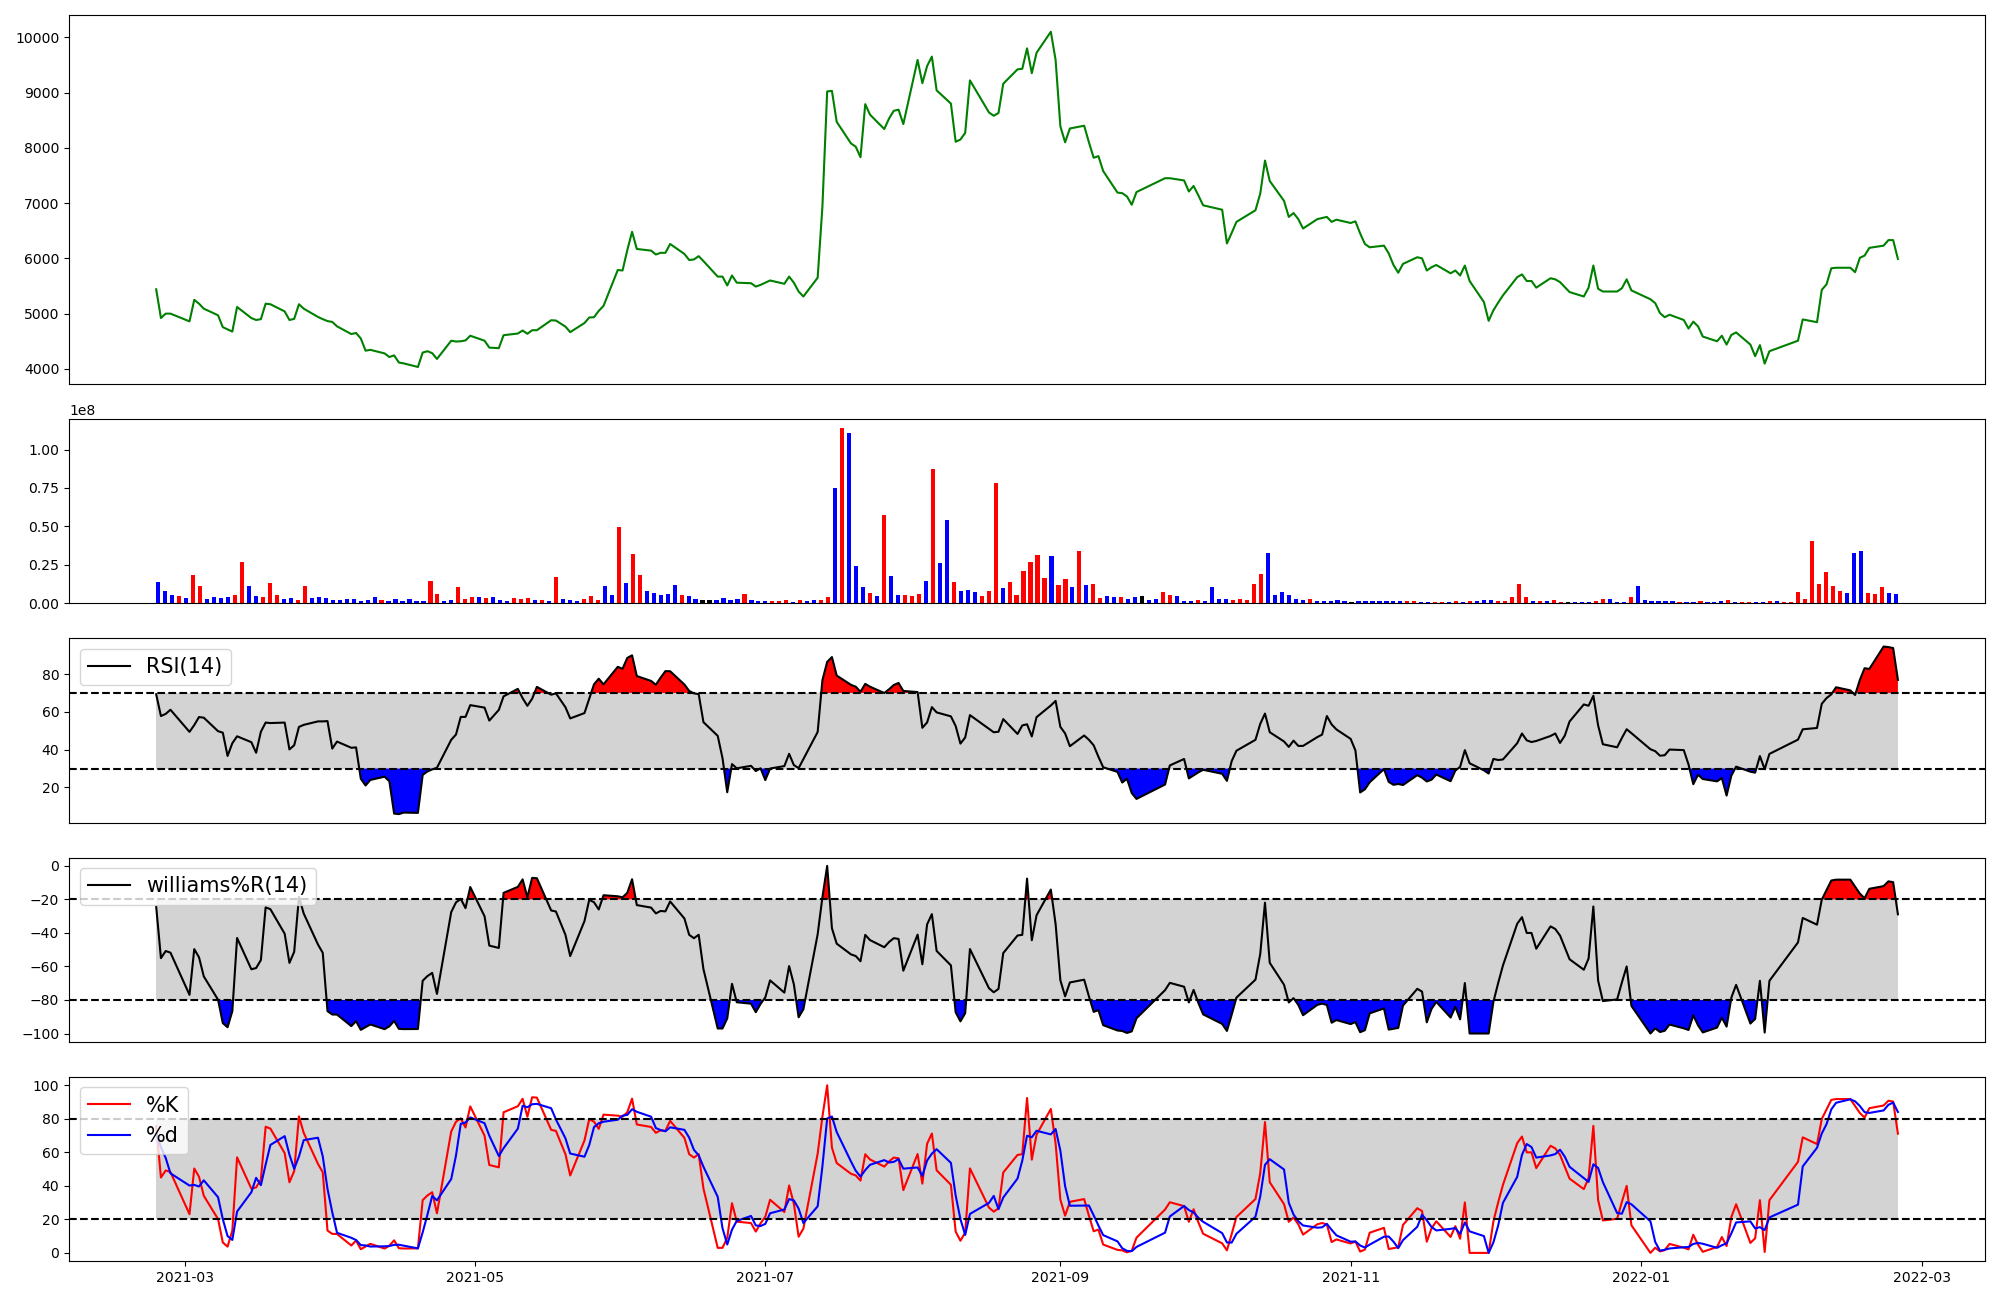Click the tallest blue volume bar
The height and width of the screenshot is (1300, 2000).
pos(849,518)
